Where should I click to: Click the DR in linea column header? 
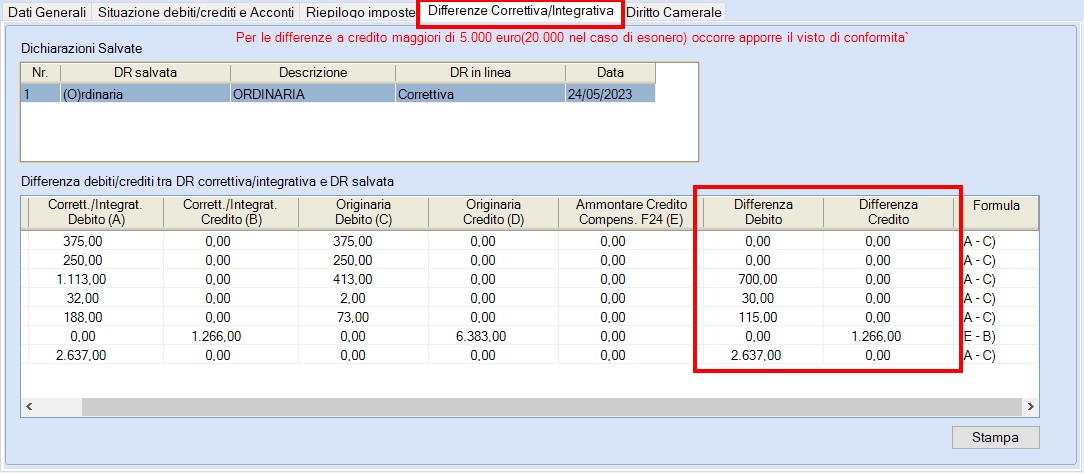click(x=480, y=73)
